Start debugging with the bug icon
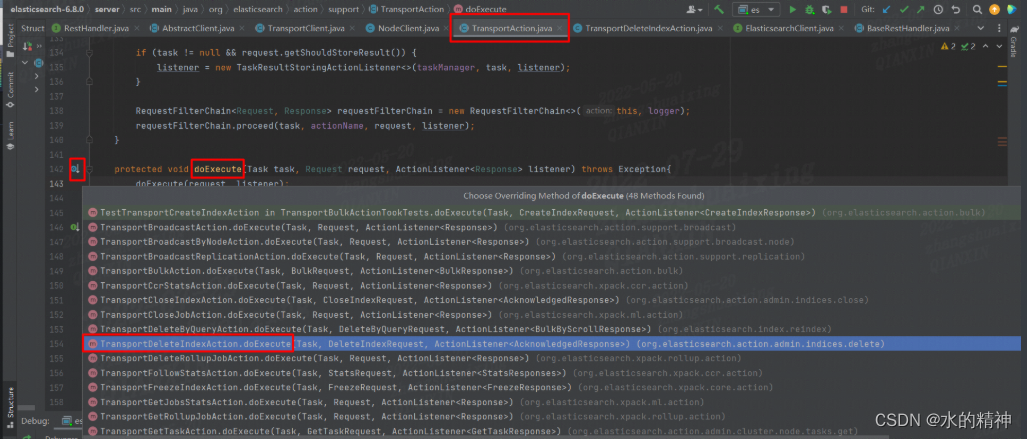This screenshot has height=439, width=1027. pos(810,9)
